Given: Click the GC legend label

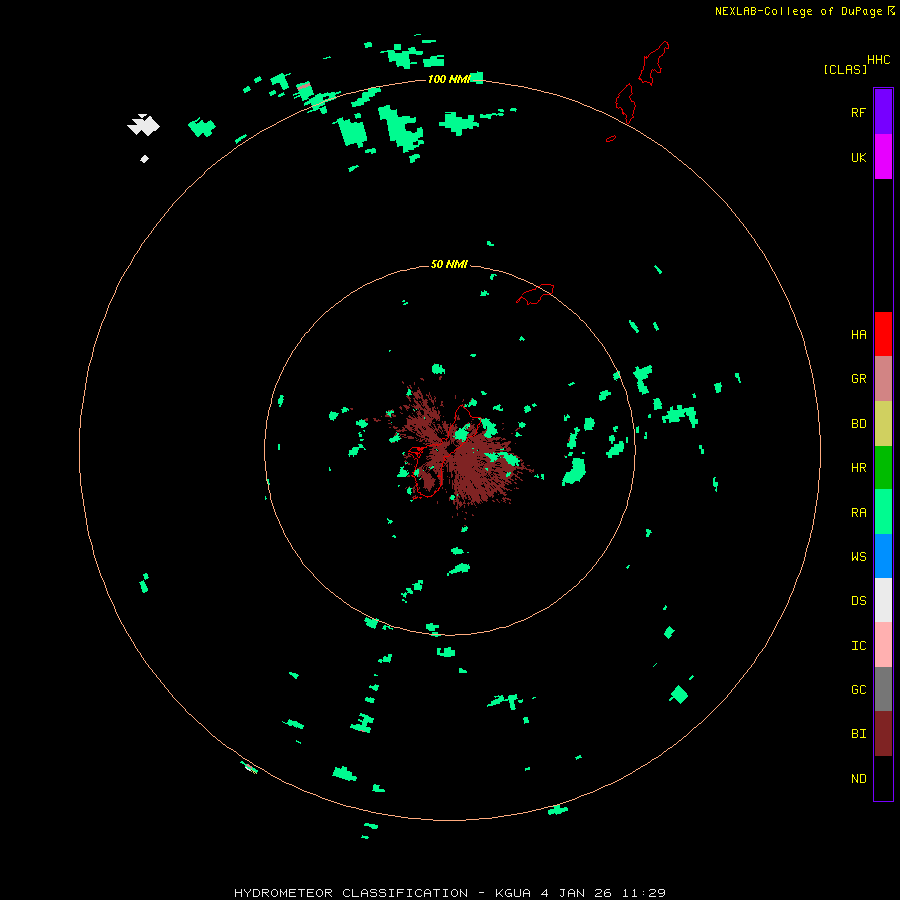Looking at the screenshot, I should 858,690.
